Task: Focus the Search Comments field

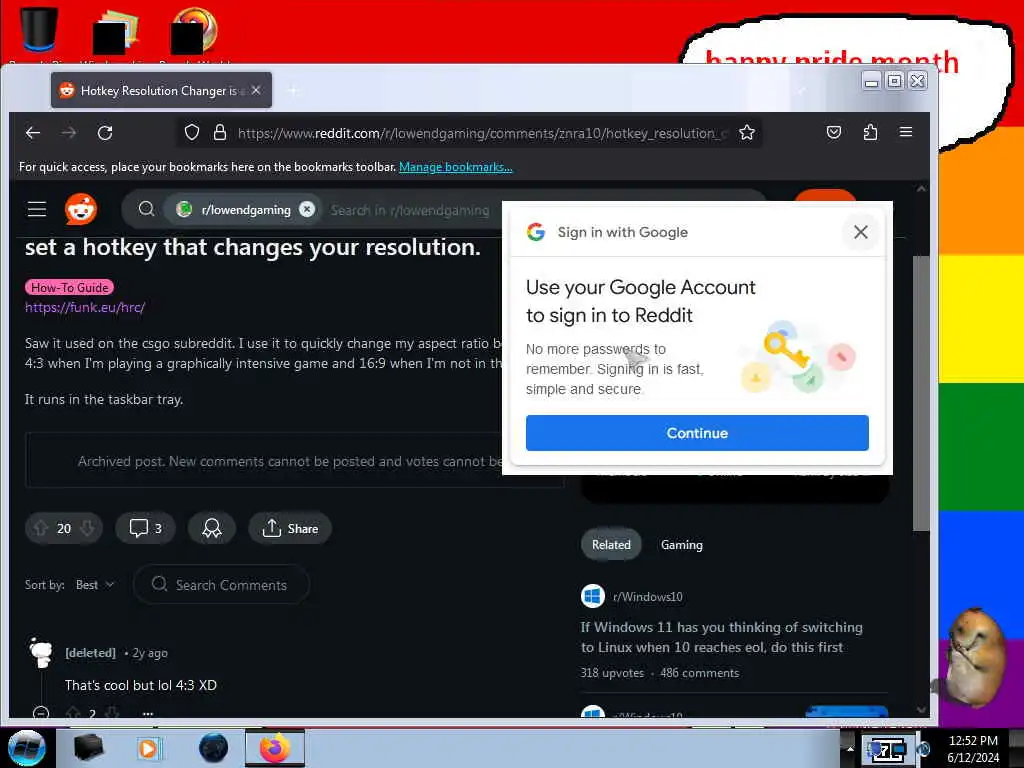Action: click(221, 585)
